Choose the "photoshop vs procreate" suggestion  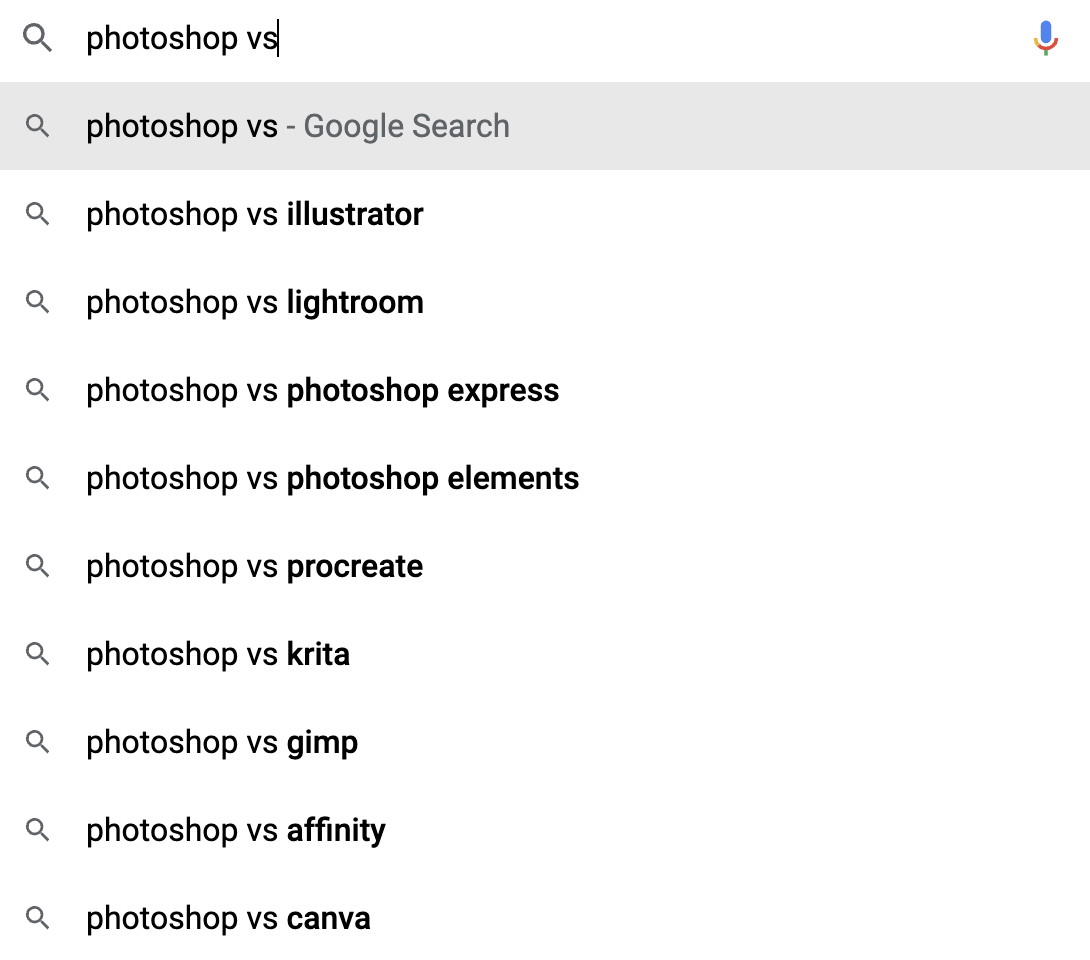click(x=255, y=567)
